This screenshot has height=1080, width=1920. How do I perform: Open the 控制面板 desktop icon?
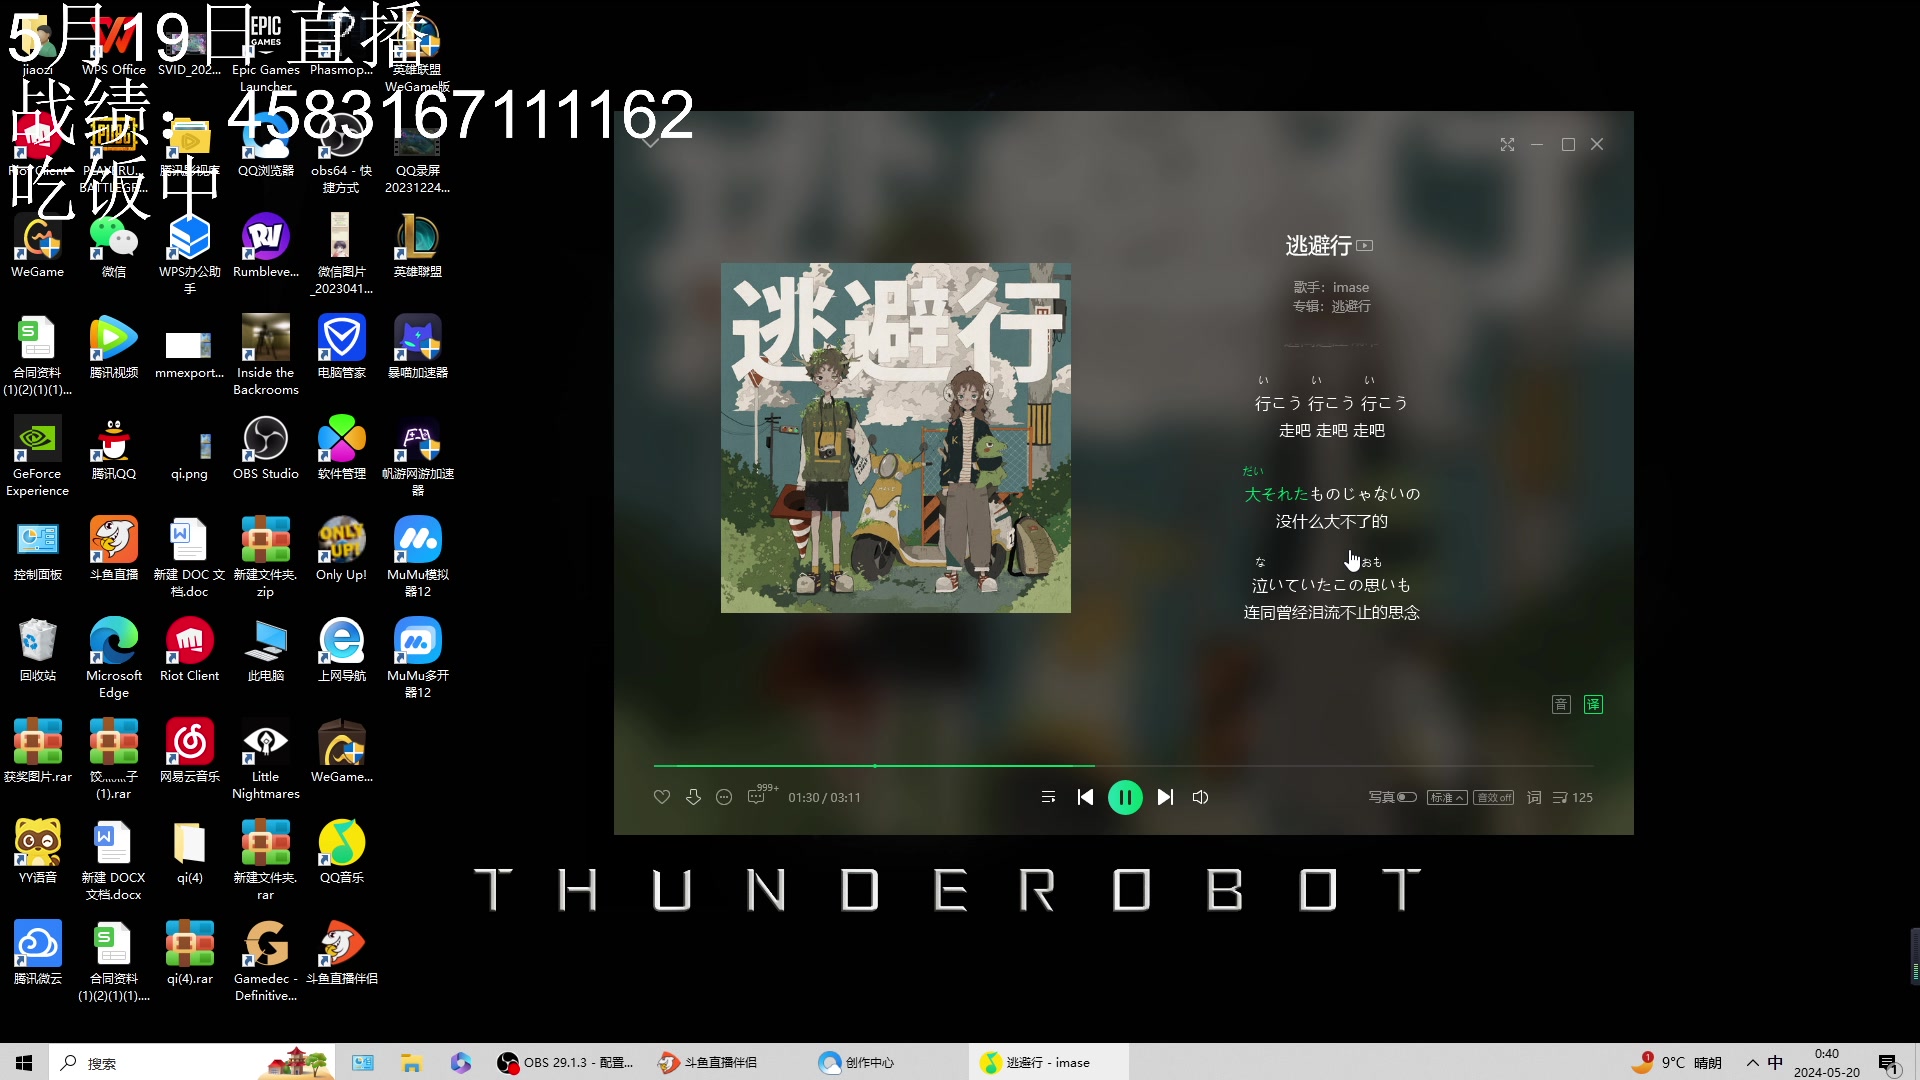coord(38,549)
